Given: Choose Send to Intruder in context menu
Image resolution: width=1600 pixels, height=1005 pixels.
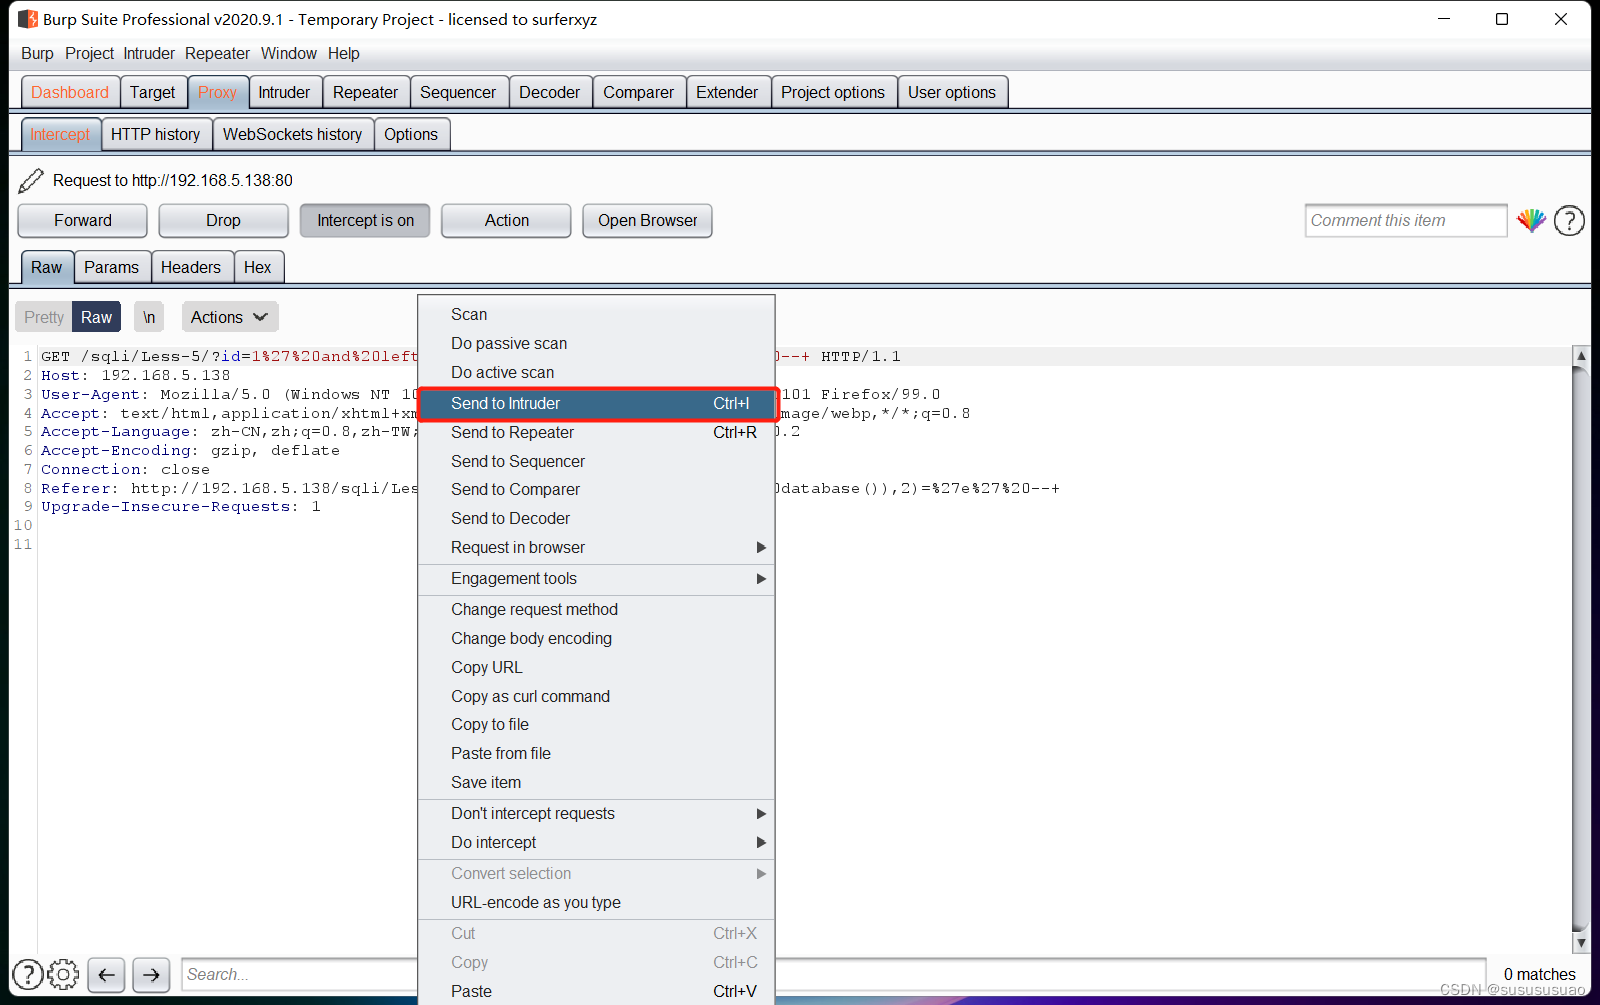Looking at the screenshot, I should click(x=596, y=403).
